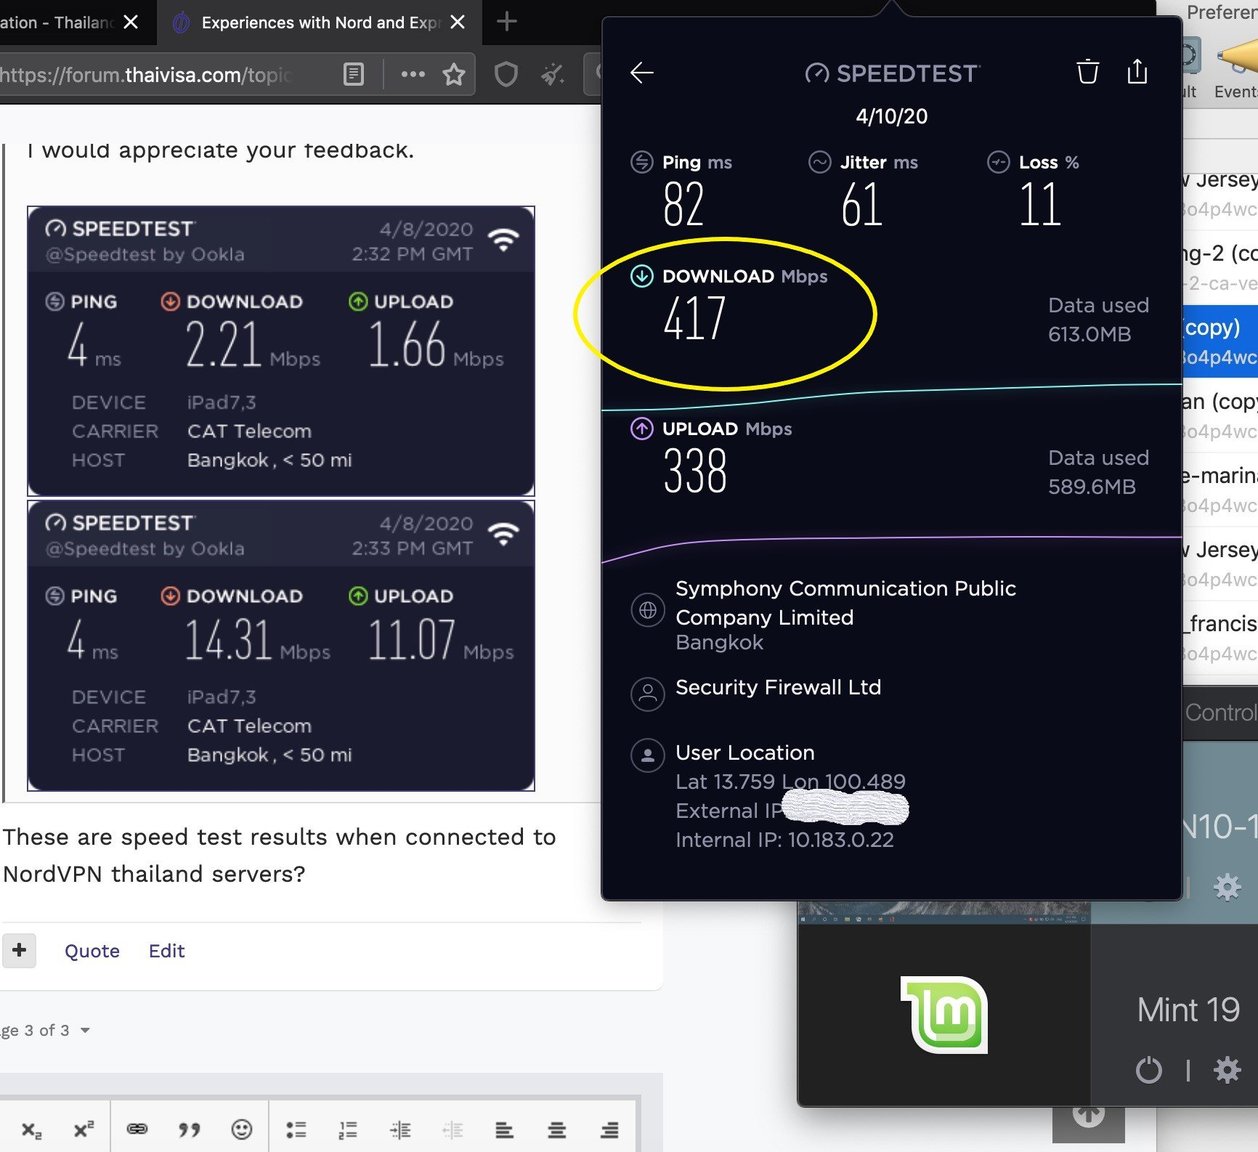The height and width of the screenshot is (1152, 1258).
Task: Click the Jitter ms value 61
Action: coord(861,204)
